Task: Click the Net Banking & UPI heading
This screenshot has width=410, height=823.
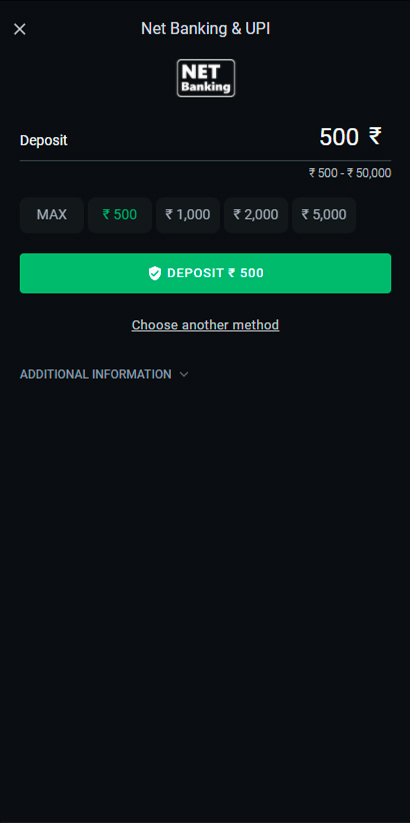Action: (205, 29)
